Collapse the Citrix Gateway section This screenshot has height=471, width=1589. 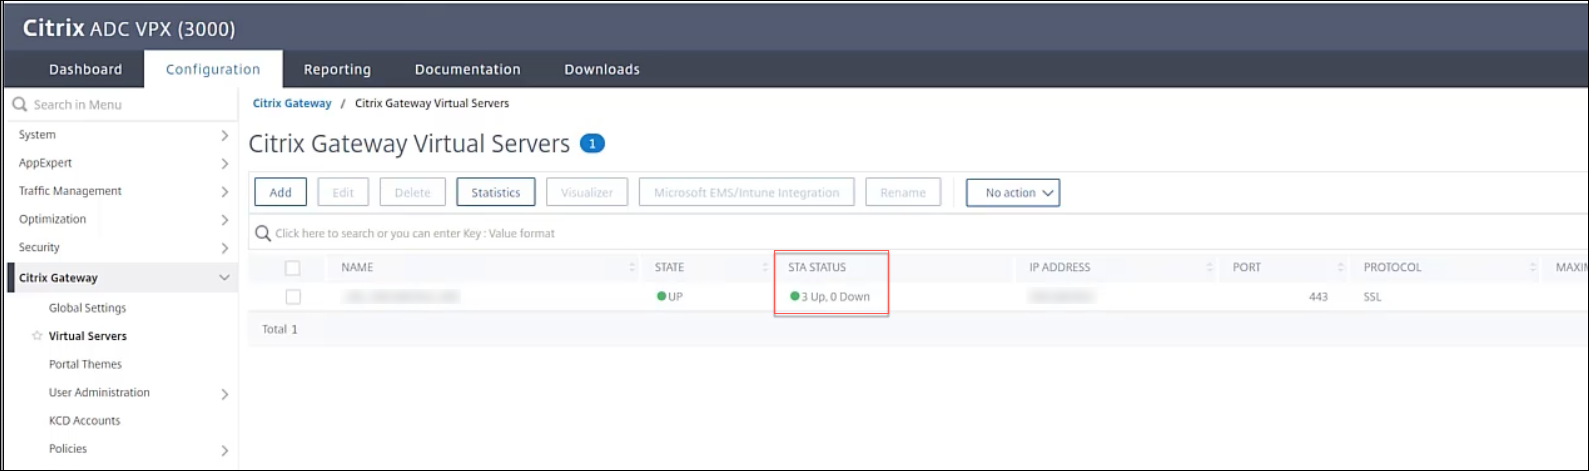click(x=224, y=278)
